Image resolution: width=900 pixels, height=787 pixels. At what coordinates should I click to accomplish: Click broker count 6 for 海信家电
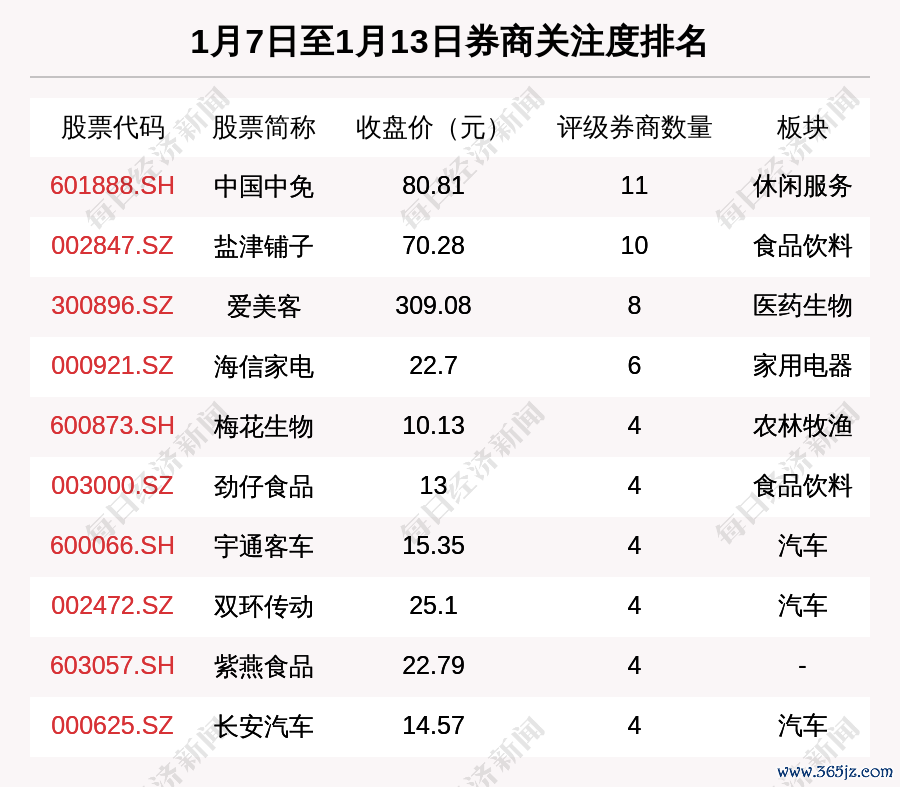click(x=634, y=366)
